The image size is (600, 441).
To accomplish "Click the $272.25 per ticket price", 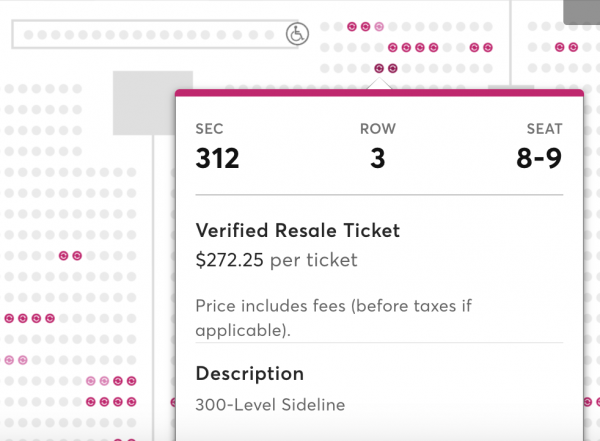I will click(x=276, y=260).
